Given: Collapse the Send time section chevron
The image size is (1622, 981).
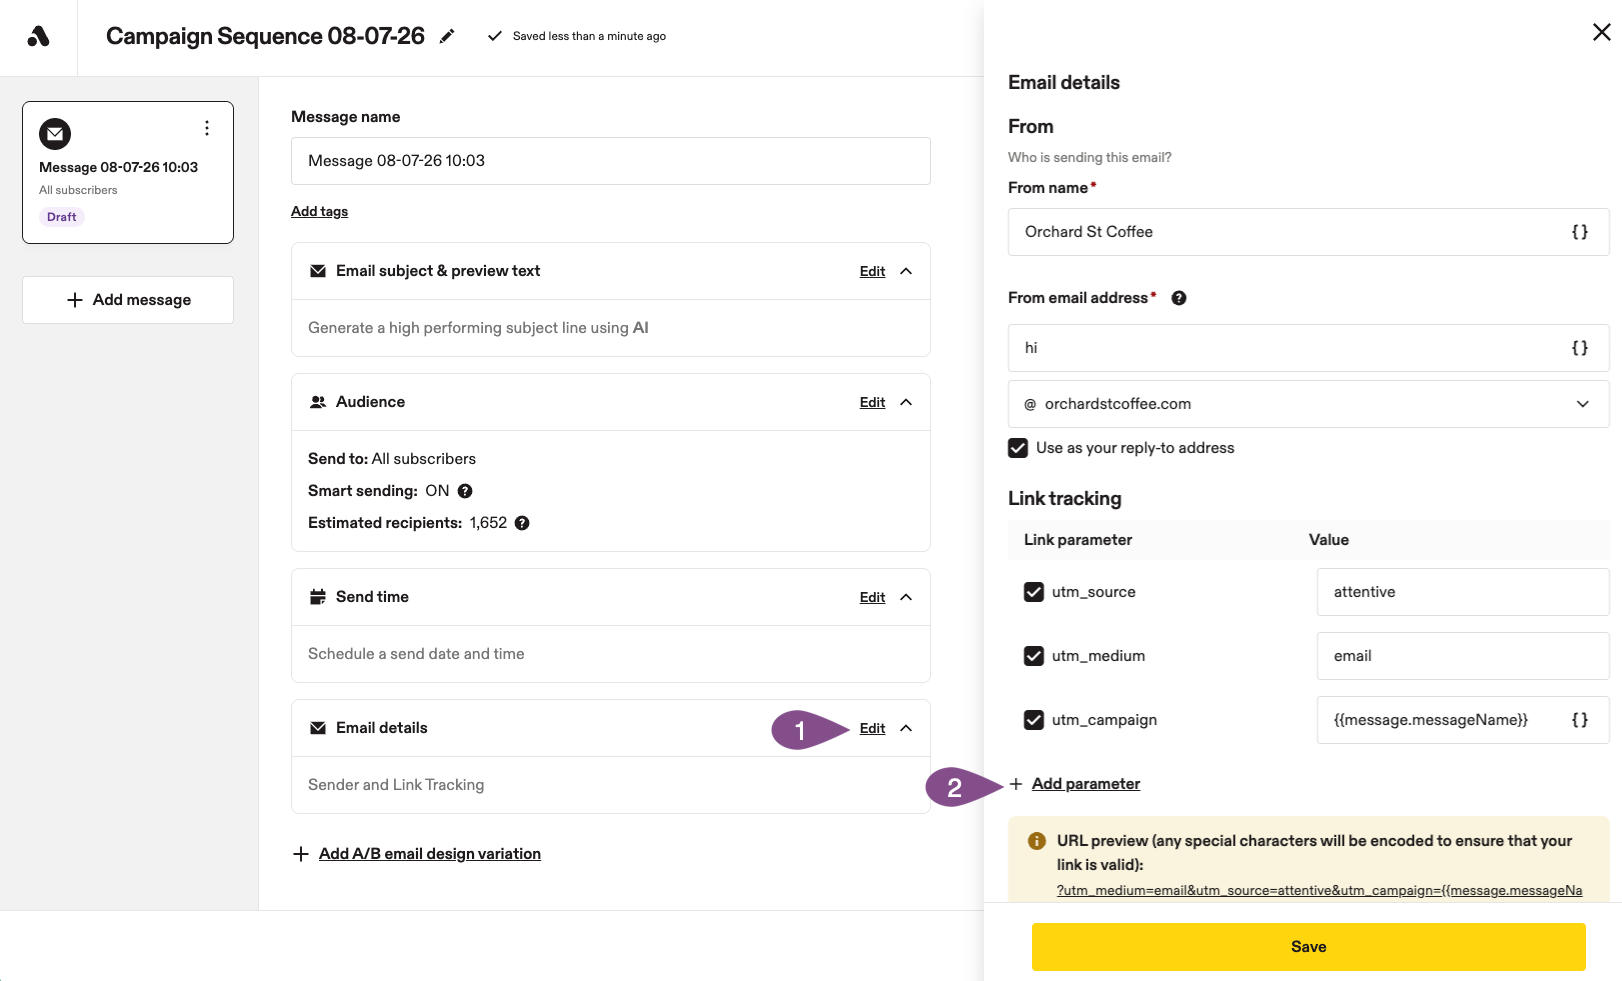Looking at the screenshot, I should [906, 597].
